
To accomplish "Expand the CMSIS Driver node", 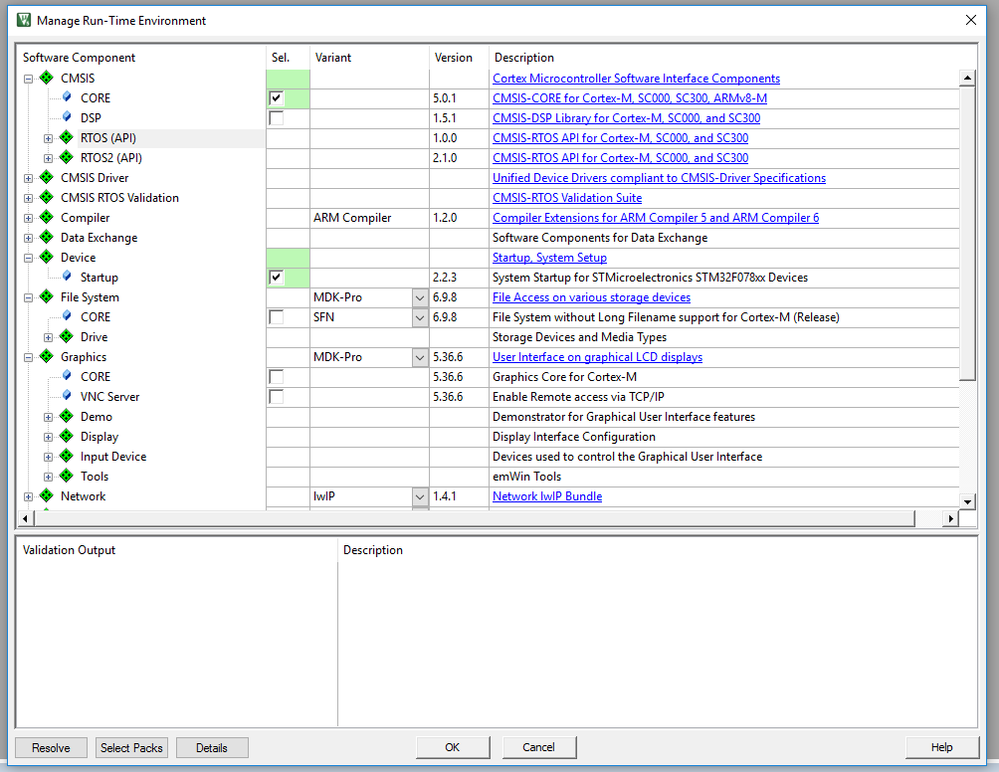I will coord(28,178).
